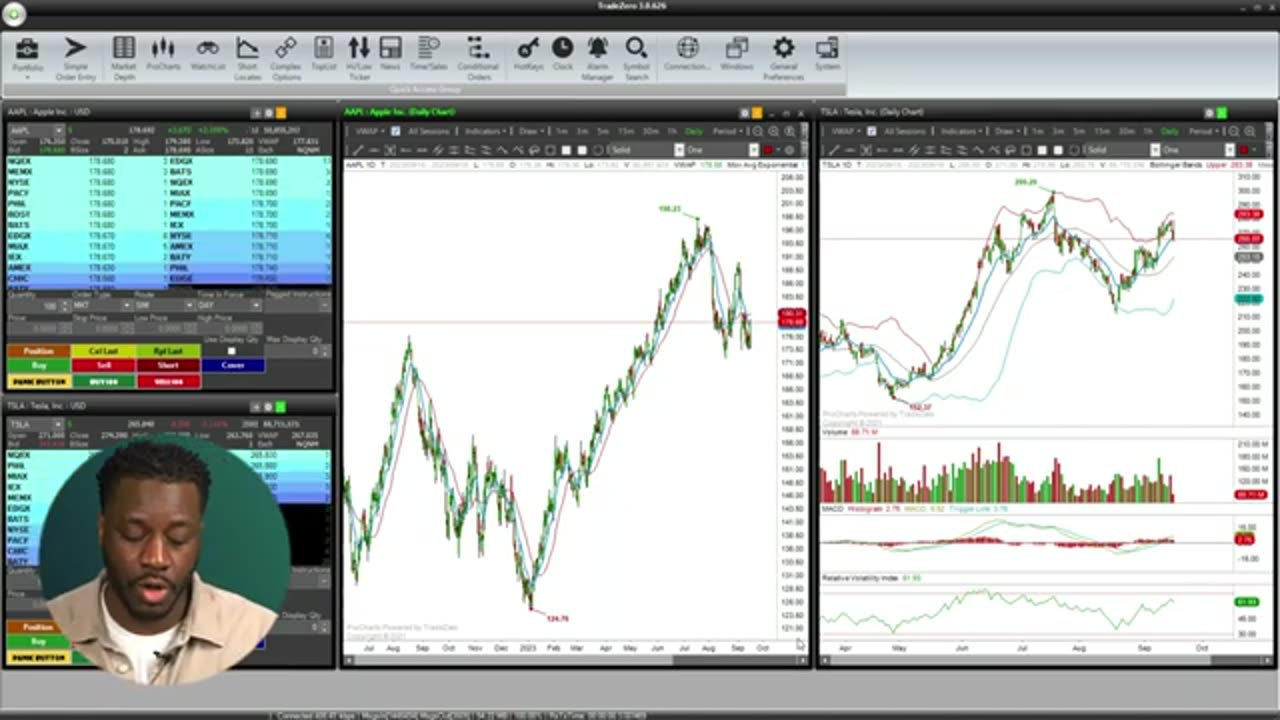Toggle All Sessions checkbox in AAPL chart

(x=395, y=131)
